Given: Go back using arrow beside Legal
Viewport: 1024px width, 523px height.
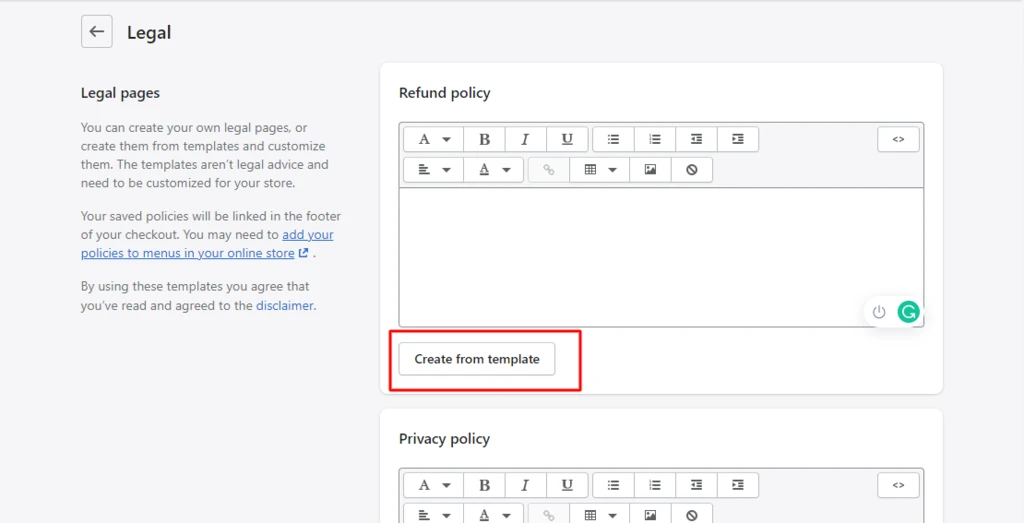Looking at the screenshot, I should coord(97,32).
